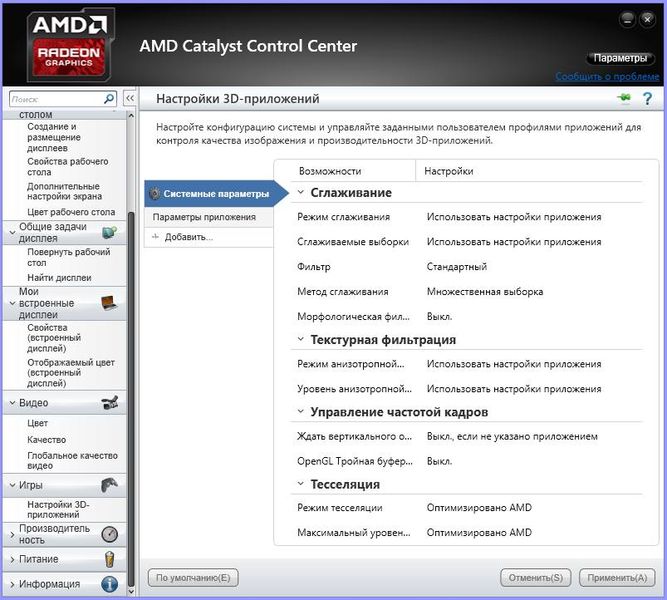Click the monitor icon next to Общие задачи дисплея

coord(109,232)
